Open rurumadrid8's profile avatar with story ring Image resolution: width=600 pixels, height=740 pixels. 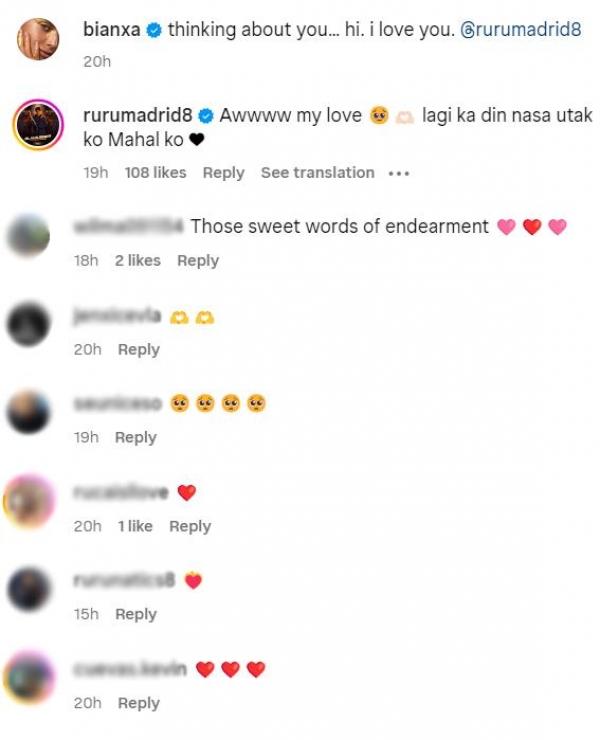point(38,125)
